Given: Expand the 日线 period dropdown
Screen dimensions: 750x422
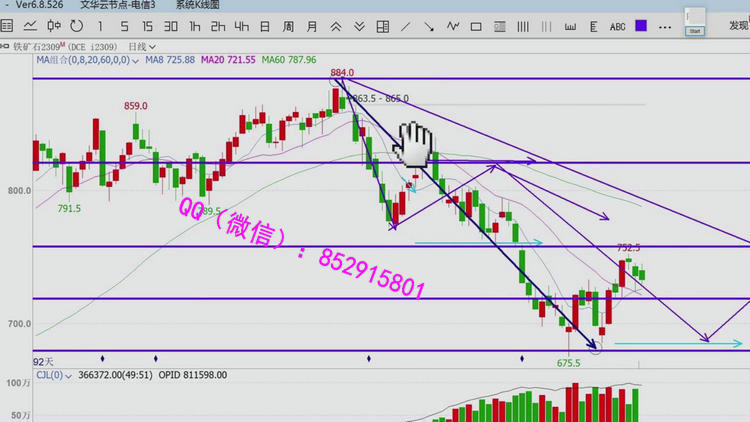Looking at the screenshot, I should (x=142, y=46).
